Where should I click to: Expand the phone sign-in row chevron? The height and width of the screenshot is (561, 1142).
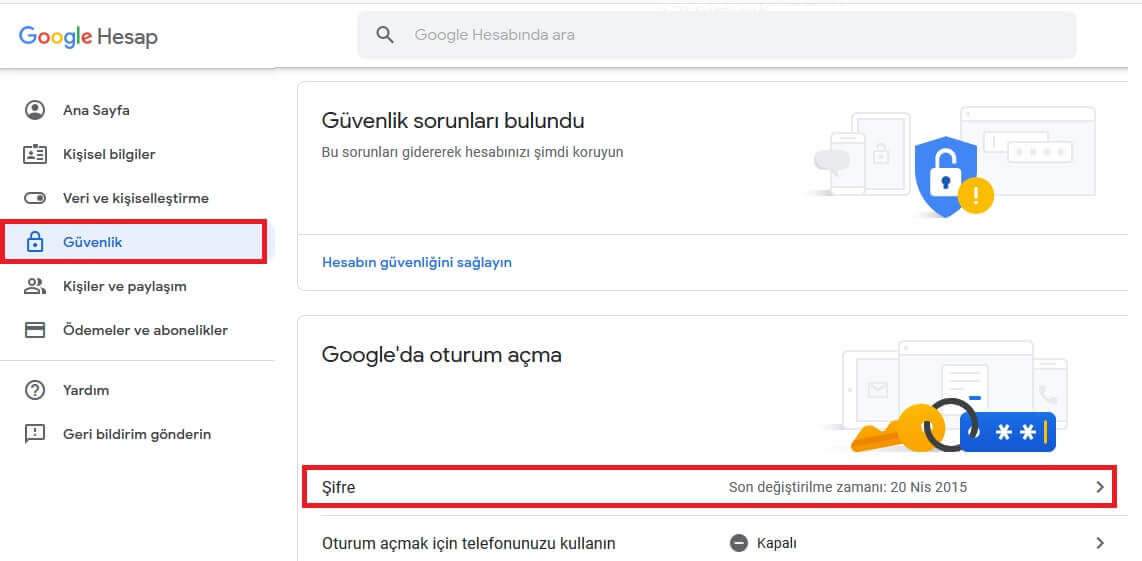(1100, 543)
